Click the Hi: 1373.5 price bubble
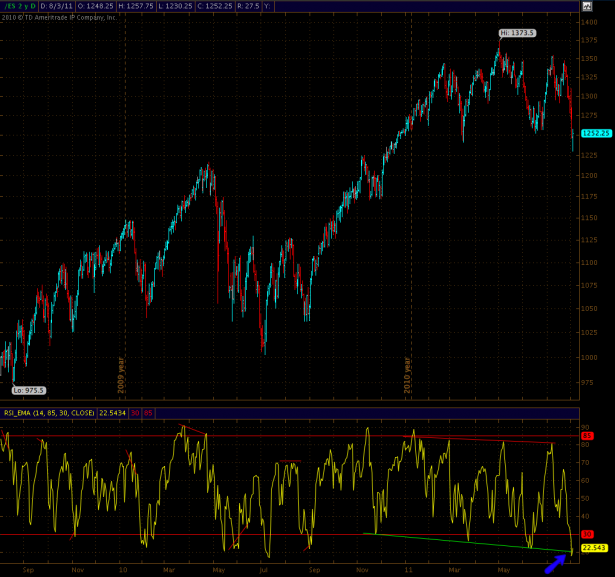Screen dimensions: 615x577 517,33
